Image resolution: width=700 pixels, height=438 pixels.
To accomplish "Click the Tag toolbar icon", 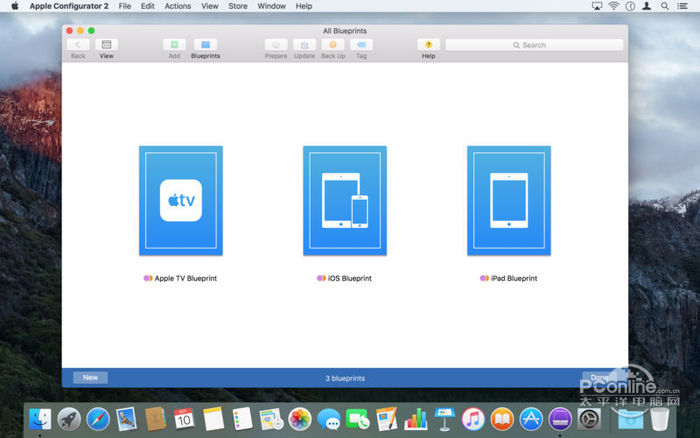I will pos(361,45).
